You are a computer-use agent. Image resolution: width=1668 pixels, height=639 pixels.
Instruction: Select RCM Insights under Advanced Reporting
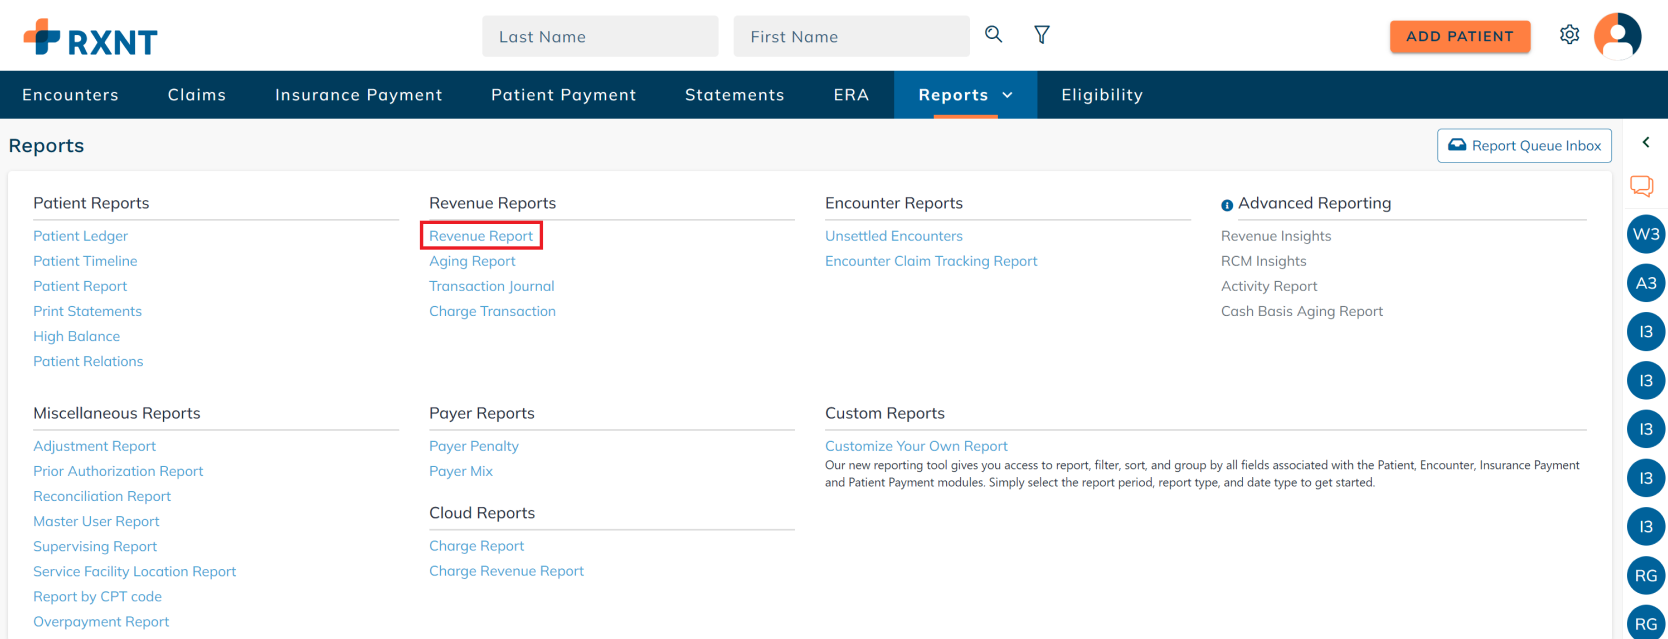(1264, 261)
